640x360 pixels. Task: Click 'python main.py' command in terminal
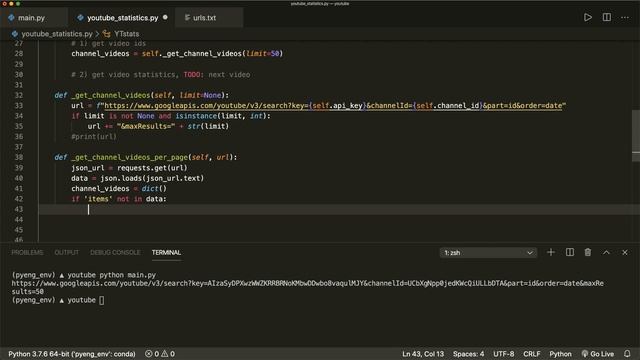pyautogui.click(x=127, y=275)
